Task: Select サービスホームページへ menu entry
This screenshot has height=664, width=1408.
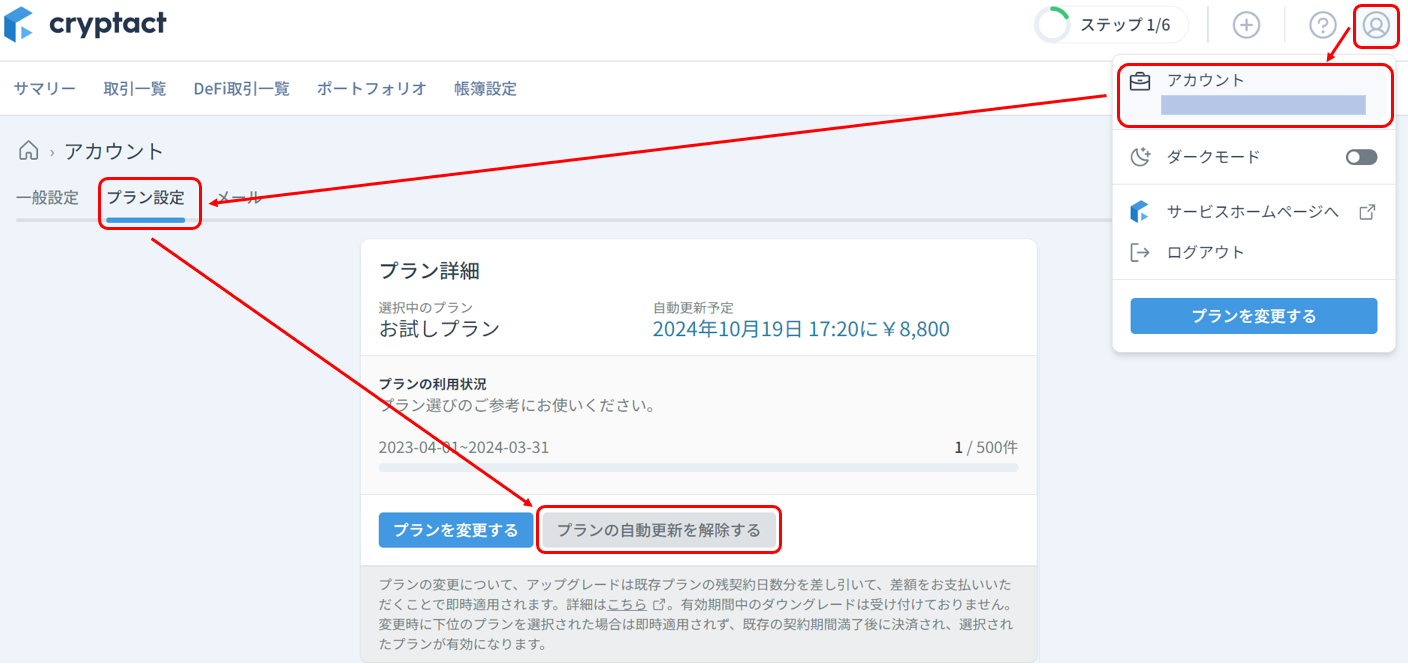Action: click(1254, 212)
